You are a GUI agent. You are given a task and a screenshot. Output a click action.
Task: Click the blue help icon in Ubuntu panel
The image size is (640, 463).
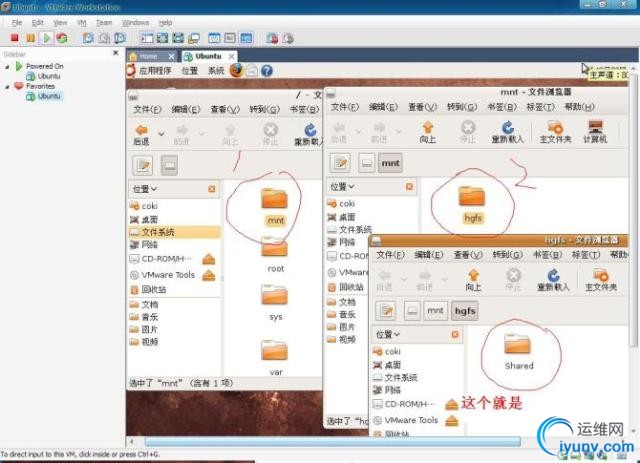267,71
